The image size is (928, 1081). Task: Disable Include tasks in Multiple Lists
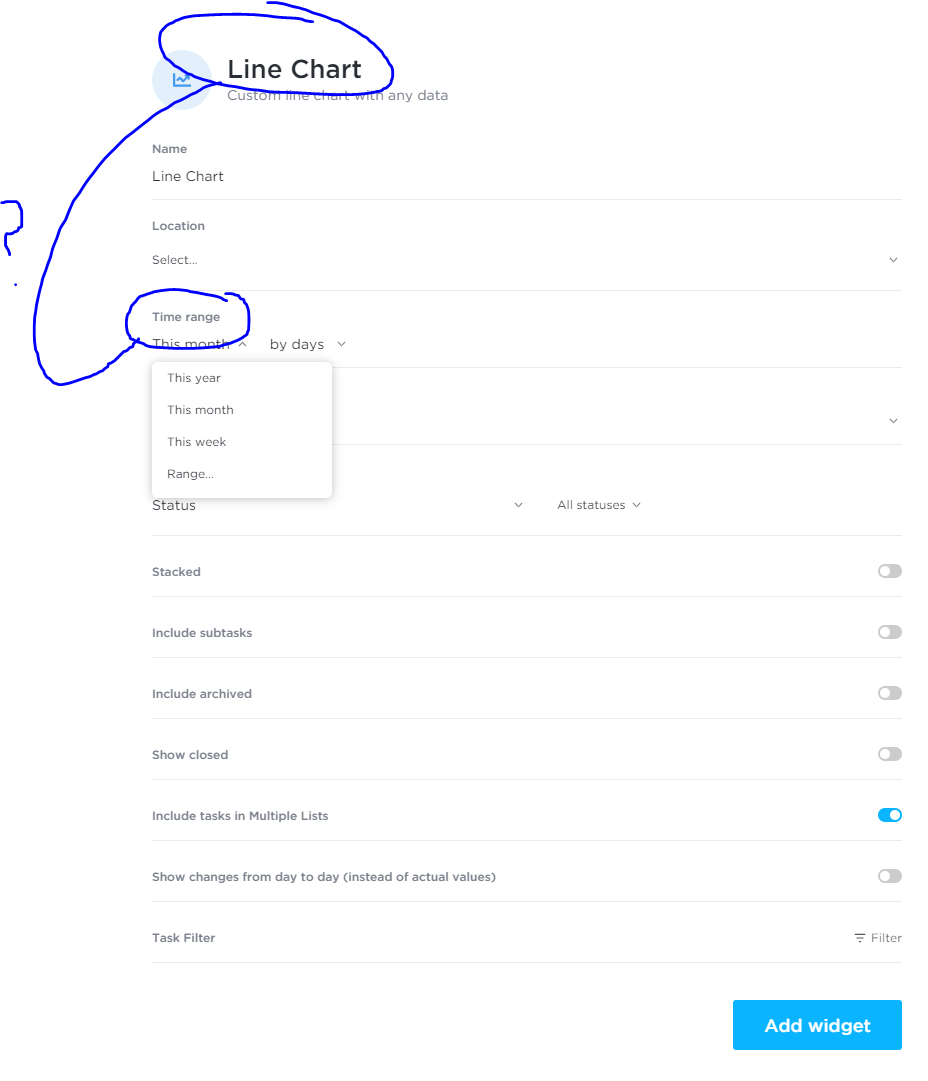click(889, 815)
